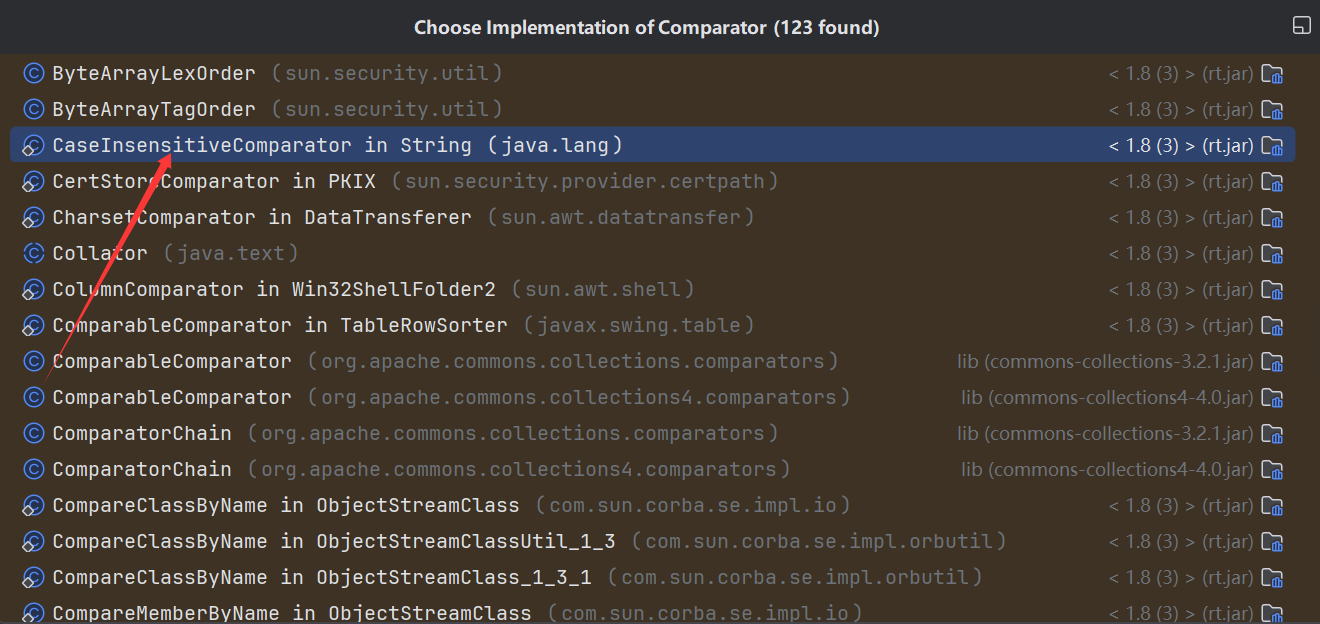Select the Collator java.text entry
1320x624 pixels.
coord(100,253)
